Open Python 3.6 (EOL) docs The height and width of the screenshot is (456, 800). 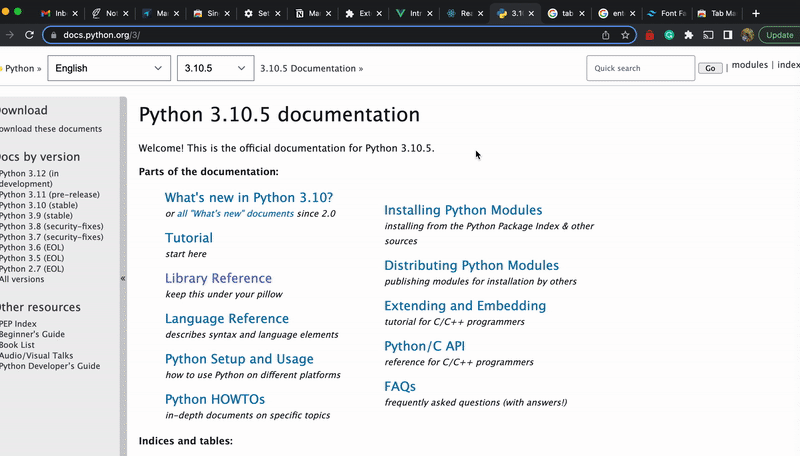click(x=32, y=247)
